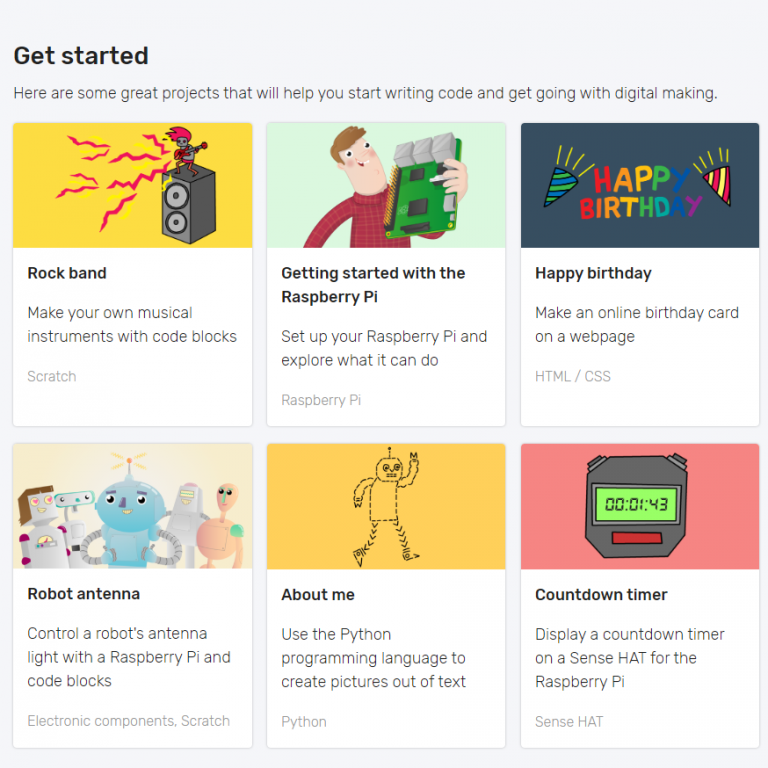Click the Electronic components, Scratch tag
Viewport: 768px width, 768px height.
128,721
